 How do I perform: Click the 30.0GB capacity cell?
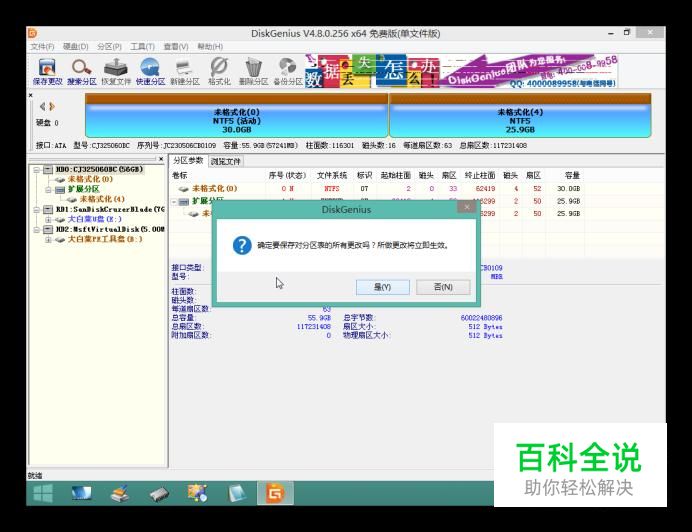(568, 189)
